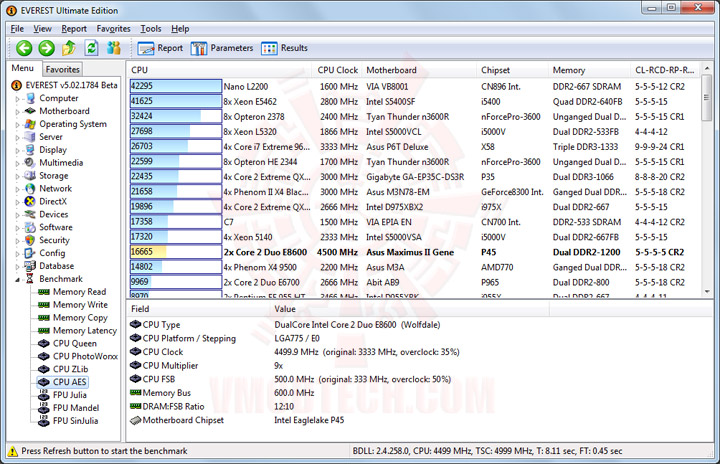Select CPU ZLib benchmark
This screenshot has height=464, width=720.
(70, 369)
